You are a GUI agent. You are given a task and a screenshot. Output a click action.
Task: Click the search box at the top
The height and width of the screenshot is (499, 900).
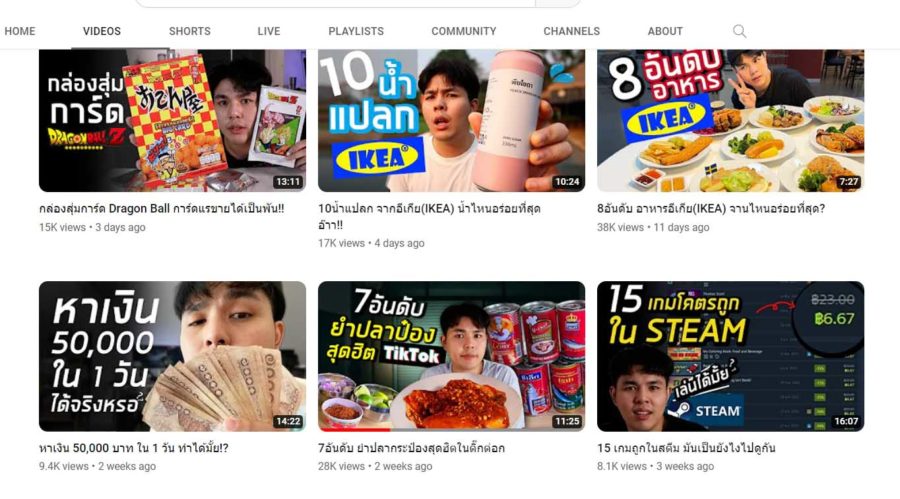336,3
